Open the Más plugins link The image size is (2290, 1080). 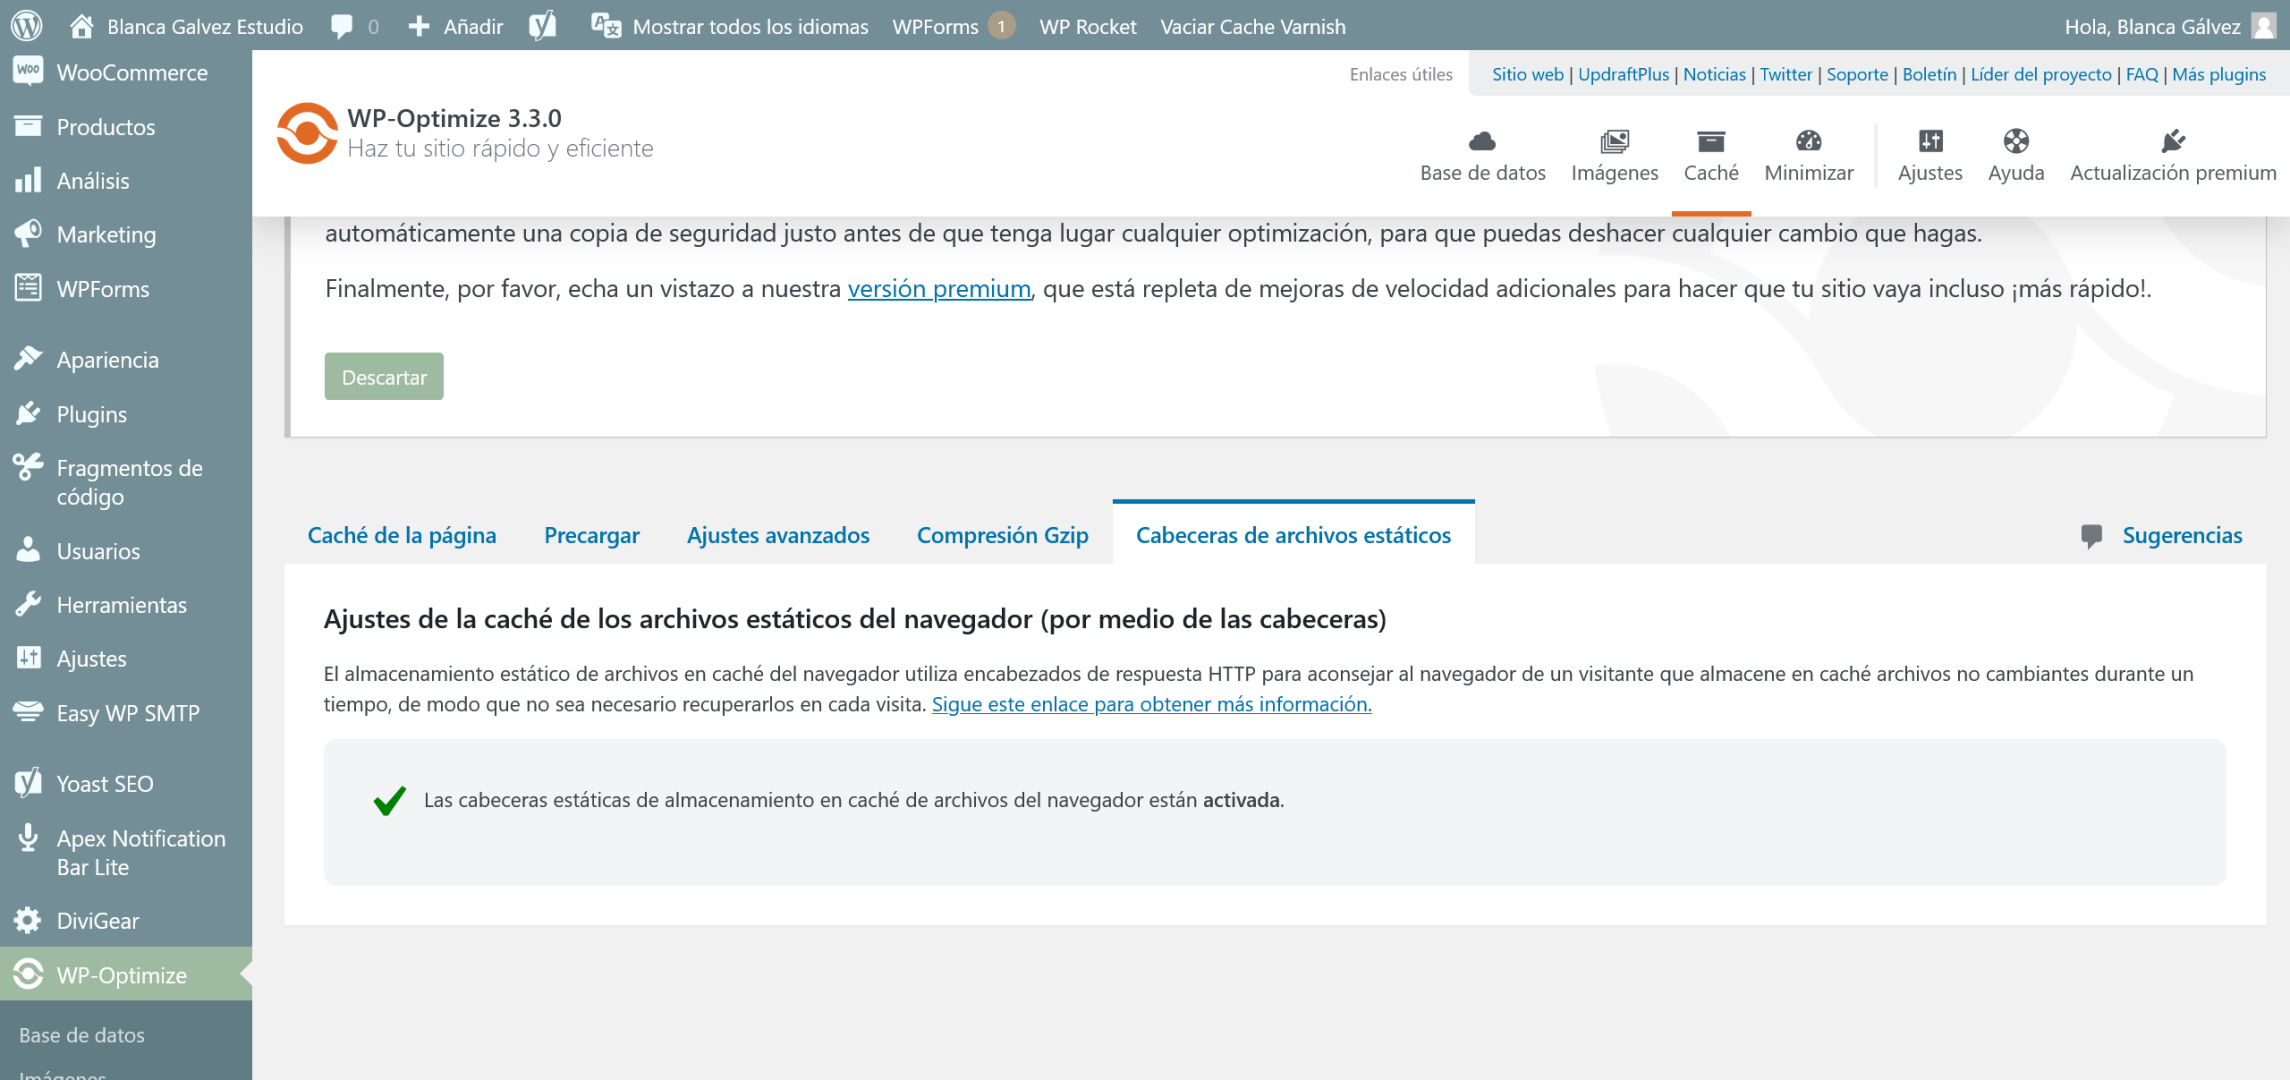tap(2218, 74)
